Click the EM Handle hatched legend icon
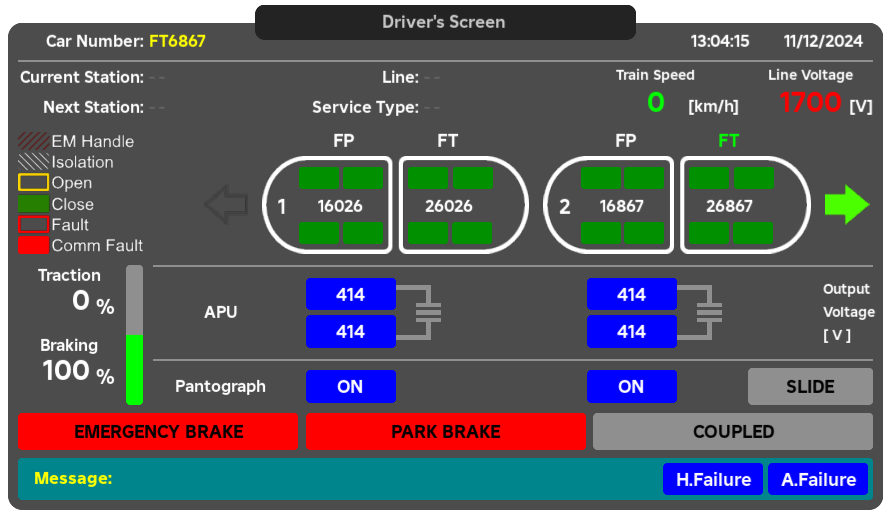887x514 pixels. click(33, 141)
